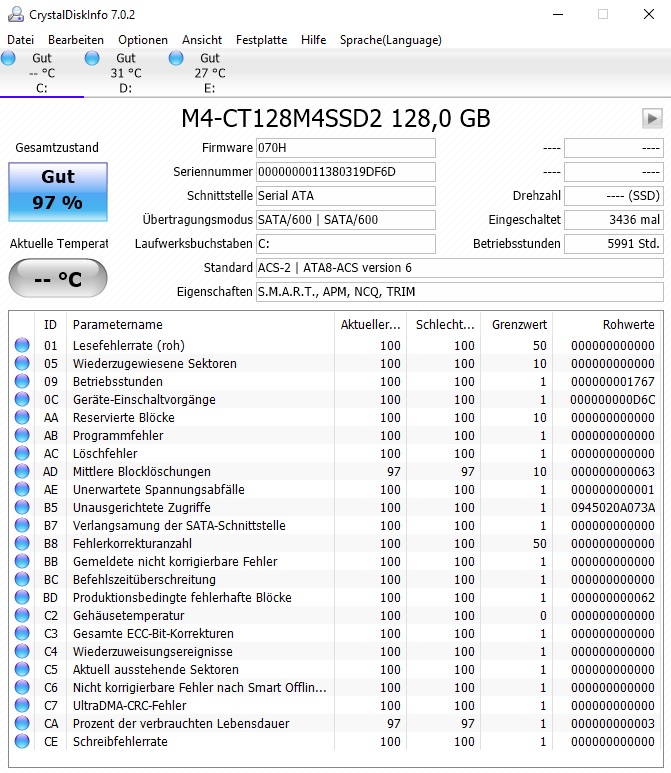Click raw value 000000001767
The image size is (671, 773).
coord(613,382)
